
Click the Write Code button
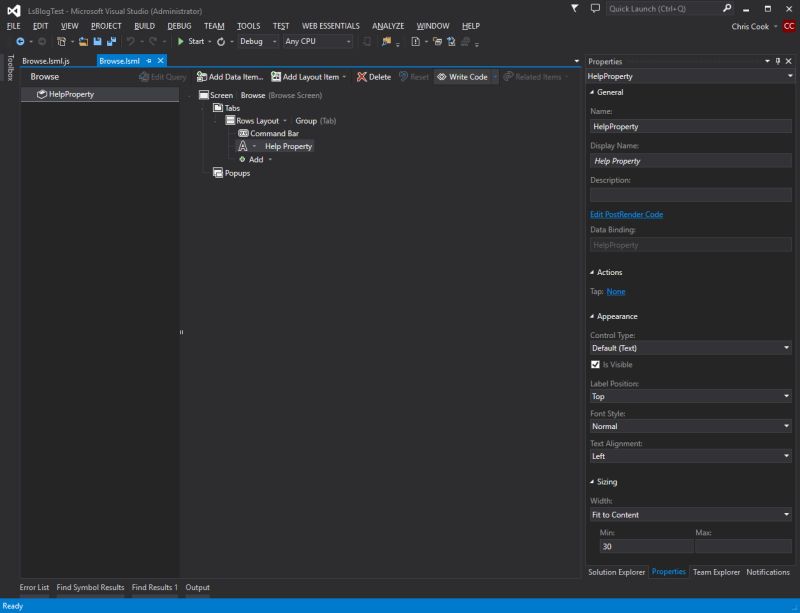[462, 77]
